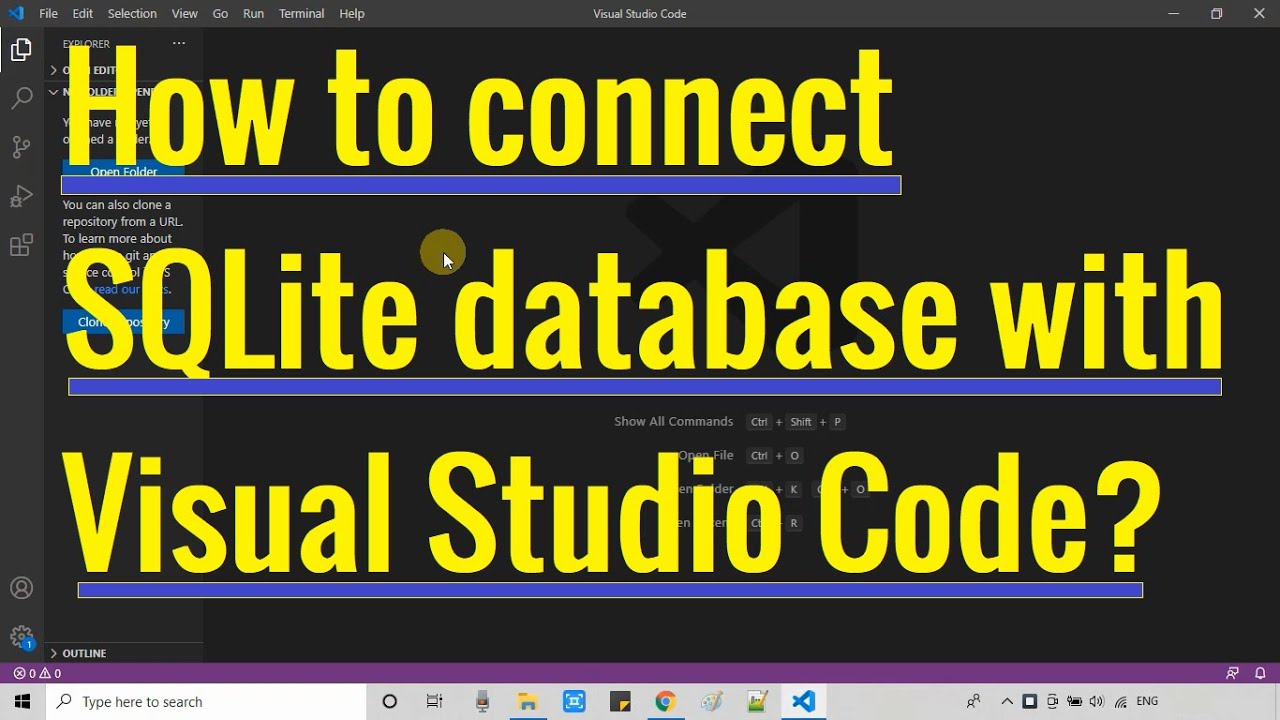Click the Wi-Fi network tray icon
The image size is (1280, 720).
pos(1121,702)
